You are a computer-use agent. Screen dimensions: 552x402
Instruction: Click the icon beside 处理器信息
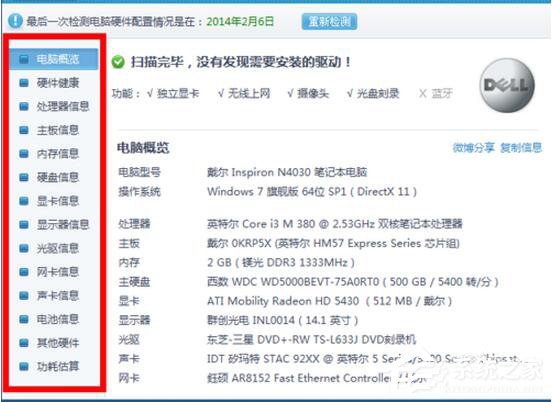(x=24, y=106)
